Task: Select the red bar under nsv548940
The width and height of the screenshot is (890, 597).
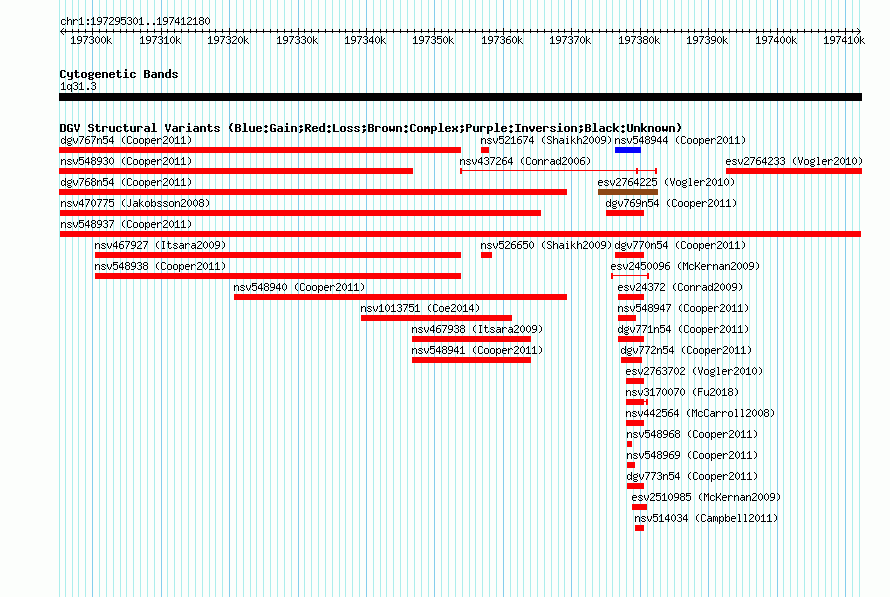Action: pyautogui.click(x=400, y=297)
